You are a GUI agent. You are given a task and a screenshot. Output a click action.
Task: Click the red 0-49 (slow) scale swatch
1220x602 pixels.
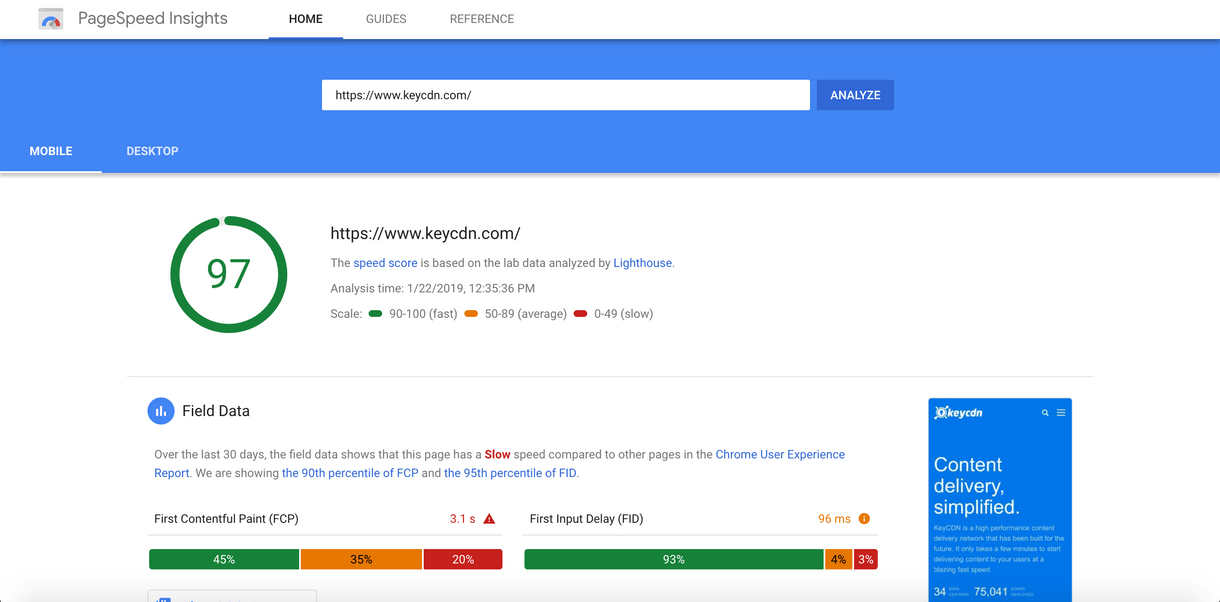coord(581,314)
